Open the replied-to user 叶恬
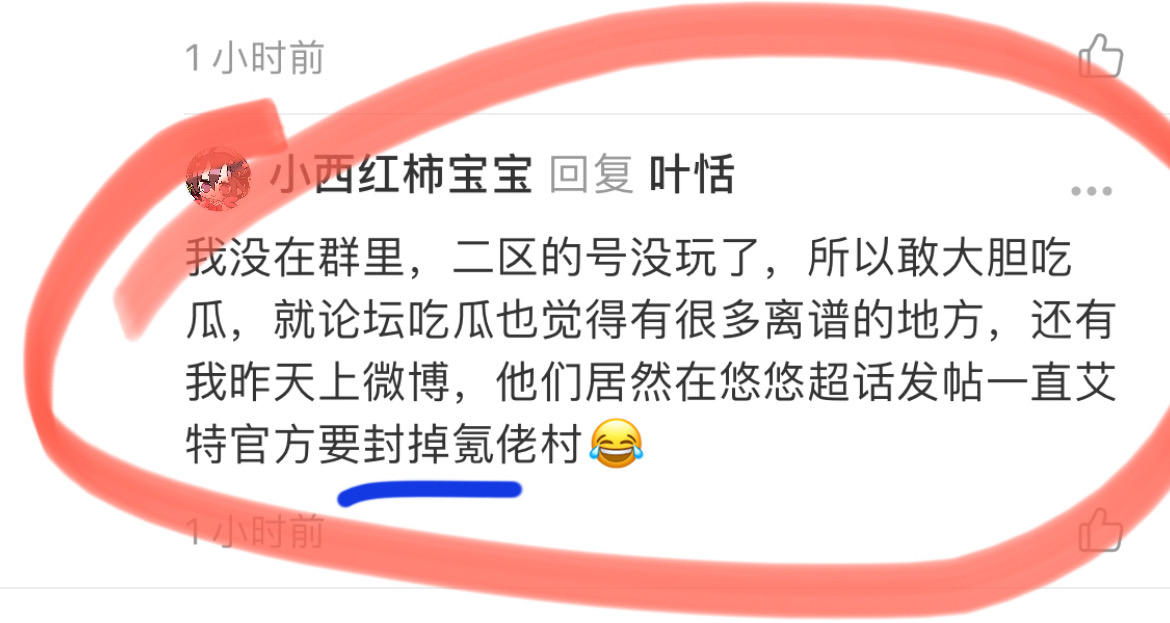The height and width of the screenshot is (623, 1170). (692, 175)
